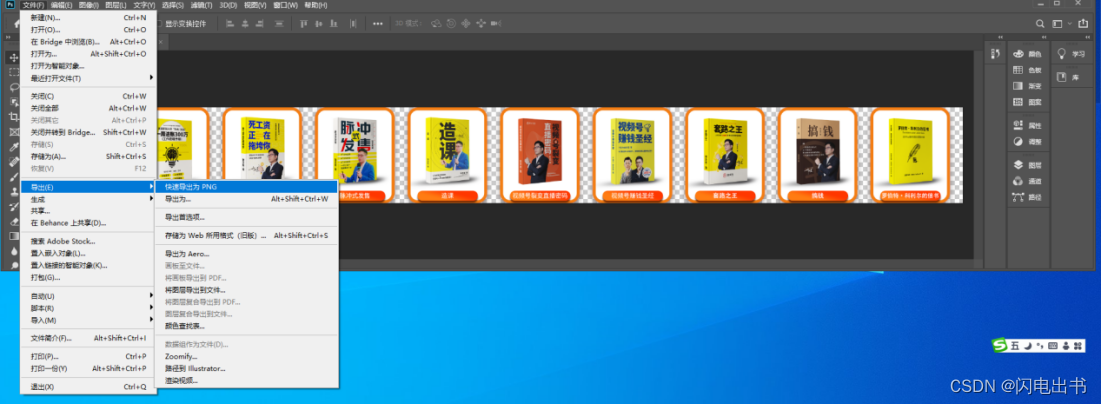Choose 新建(N)... in File menu
Screen dimensions: 1102x405
pyautogui.click(x=90, y=18)
